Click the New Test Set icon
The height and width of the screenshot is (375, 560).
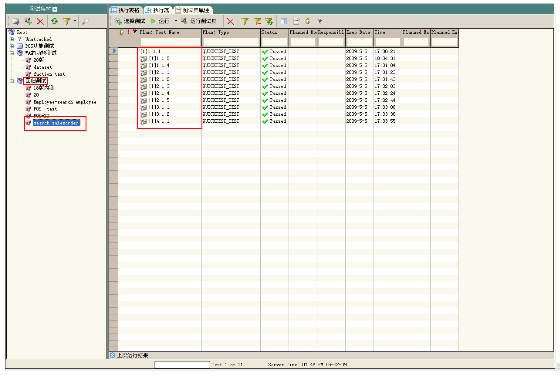[28, 21]
